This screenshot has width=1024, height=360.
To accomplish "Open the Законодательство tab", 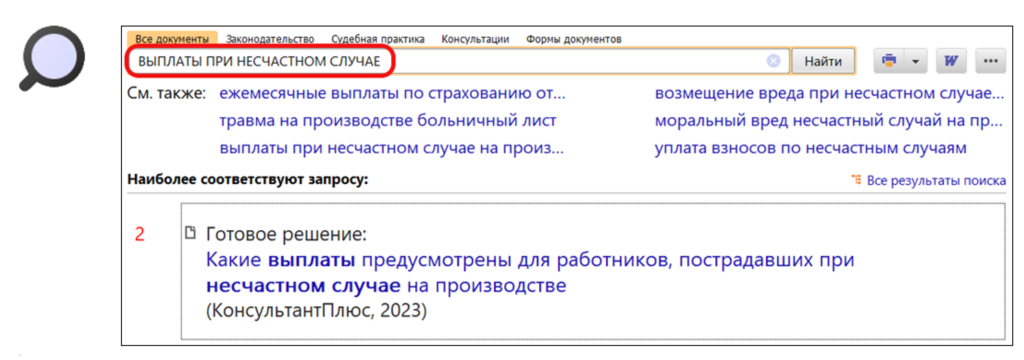I will (x=270, y=39).
